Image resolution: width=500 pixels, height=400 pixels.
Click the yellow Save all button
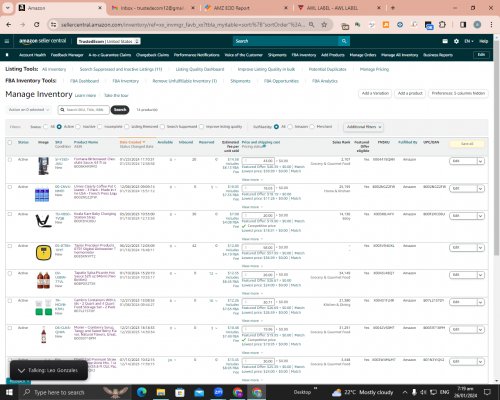[467, 144]
